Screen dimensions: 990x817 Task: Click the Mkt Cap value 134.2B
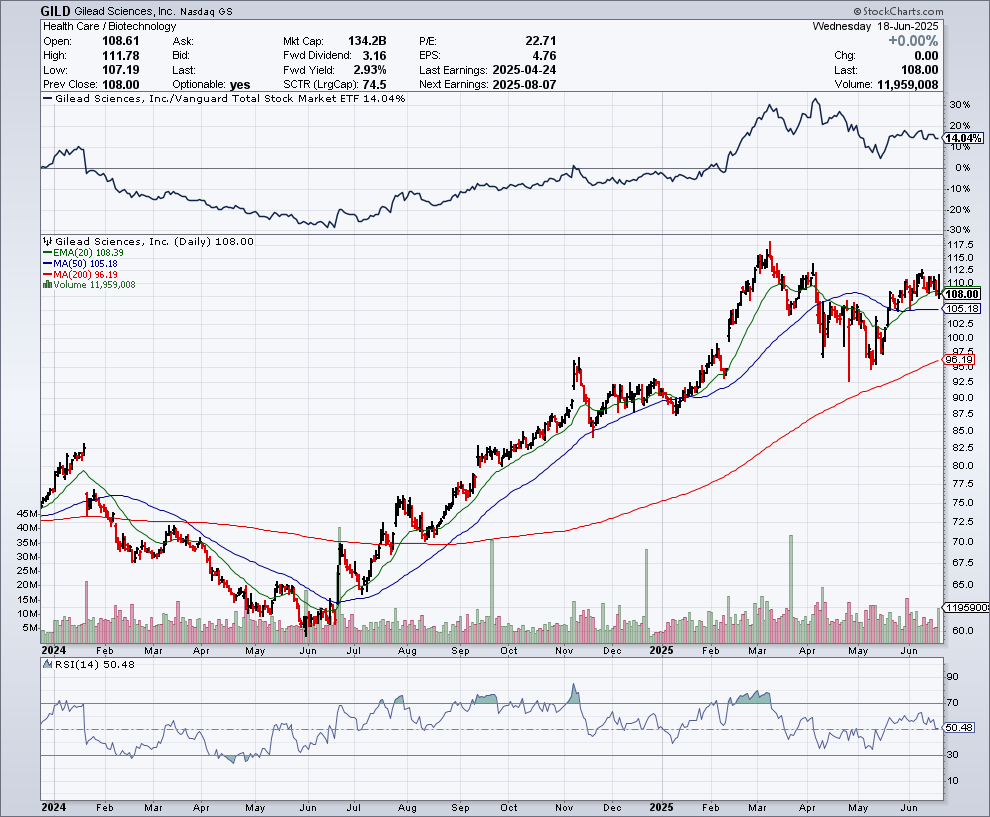[367, 41]
